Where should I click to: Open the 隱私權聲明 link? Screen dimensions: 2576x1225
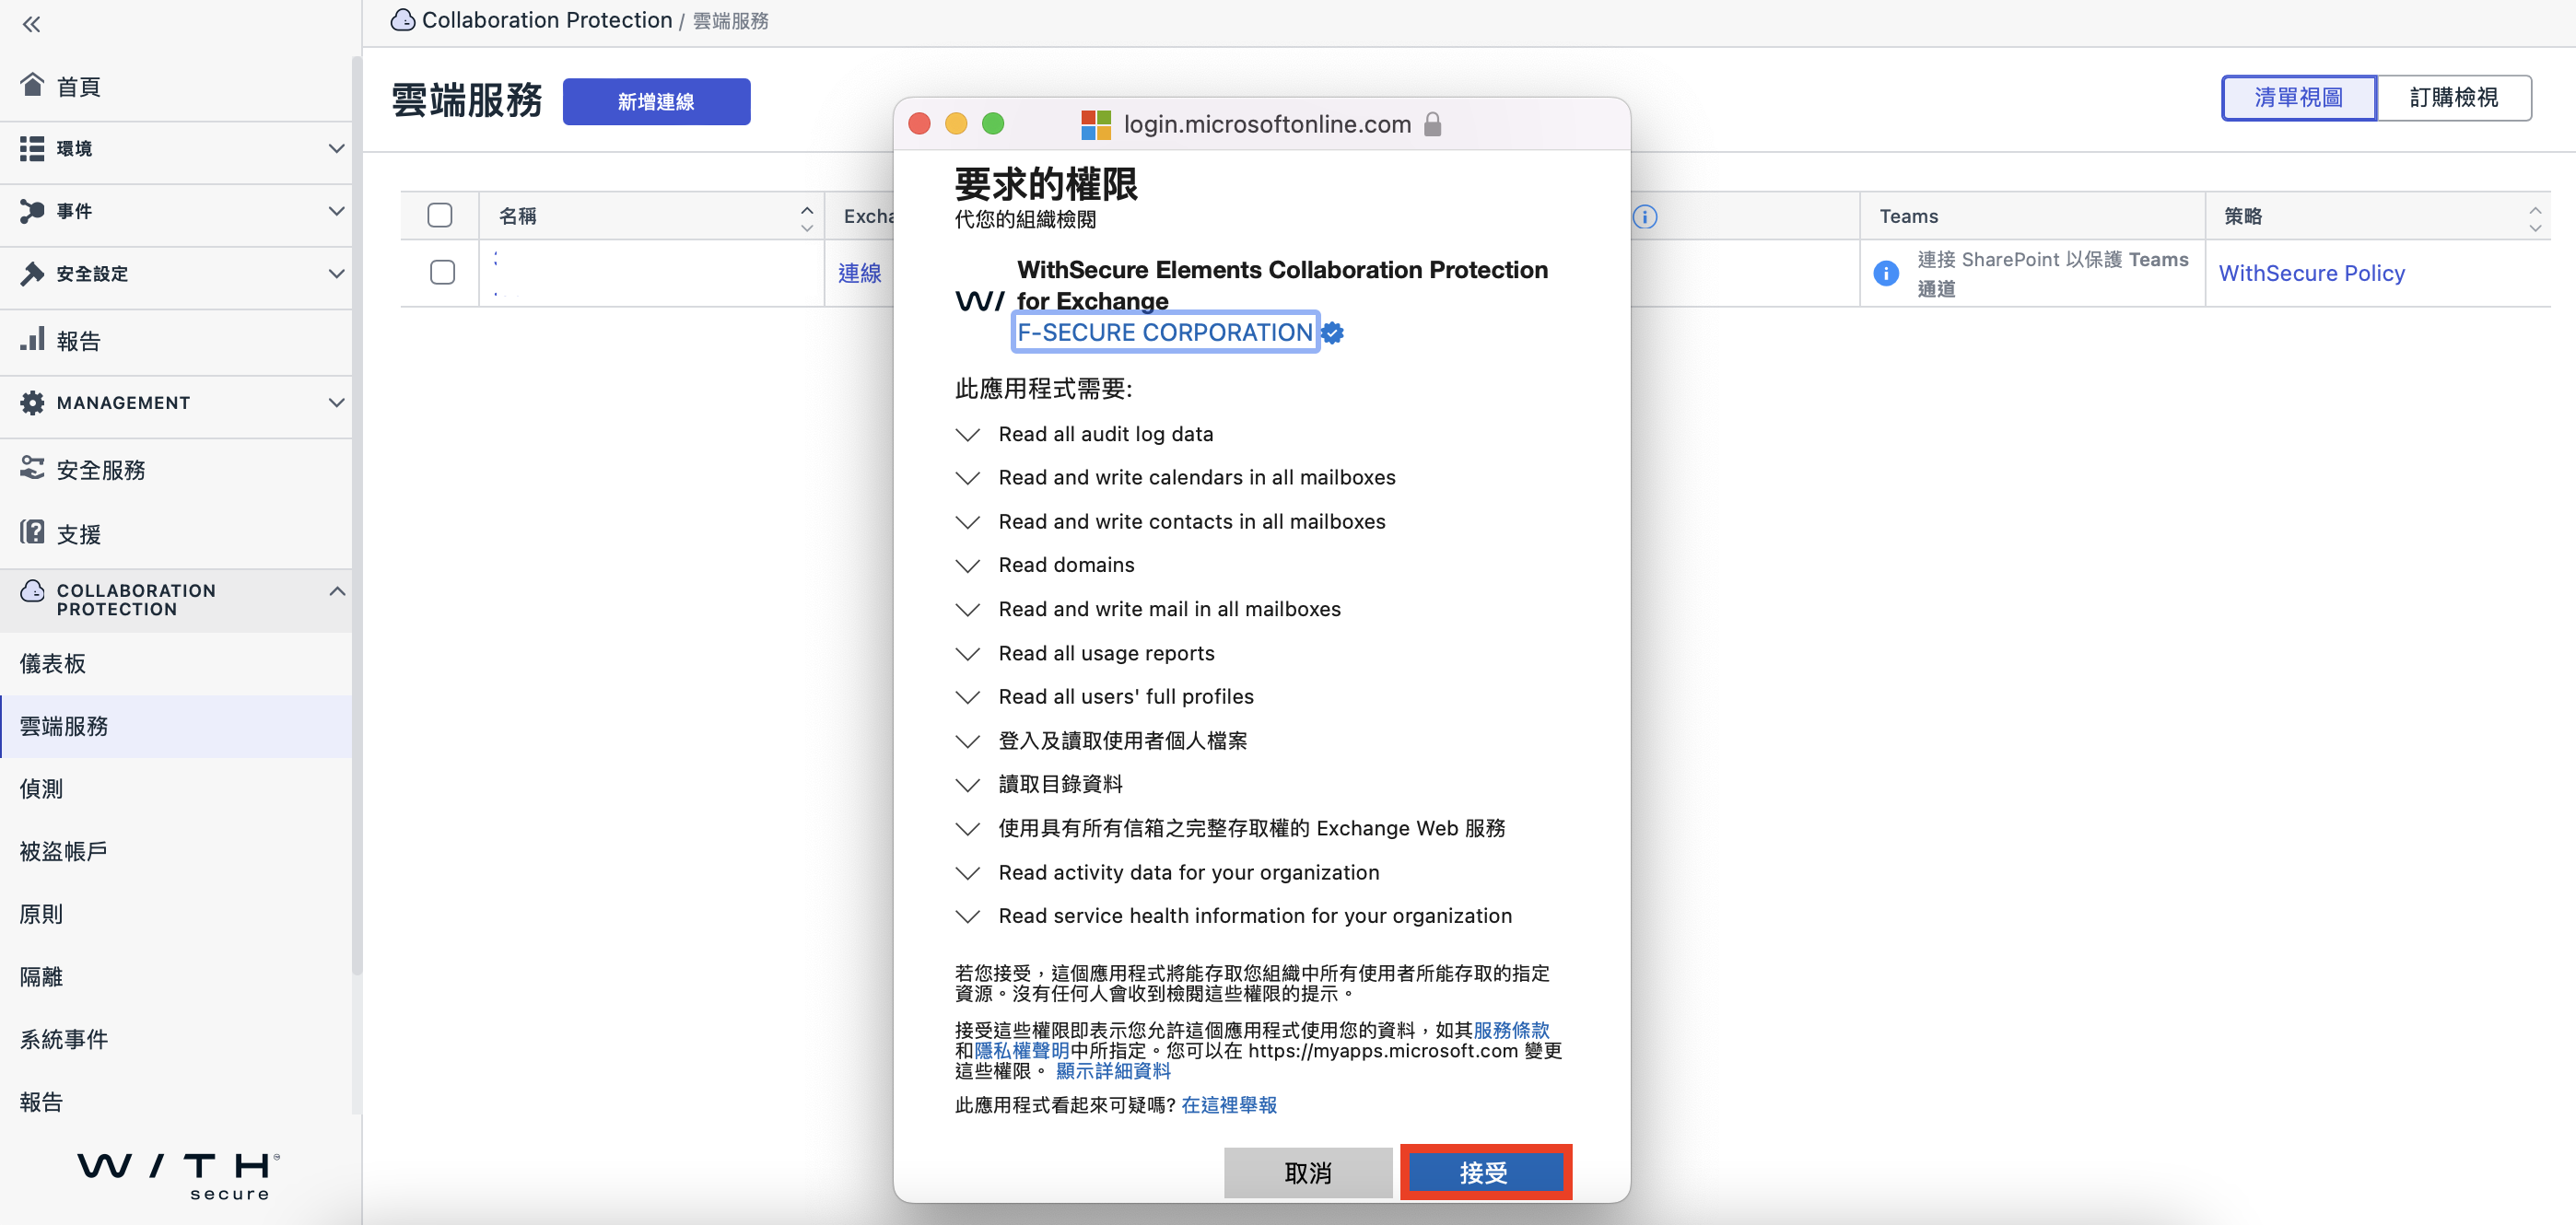pos(1022,1050)
